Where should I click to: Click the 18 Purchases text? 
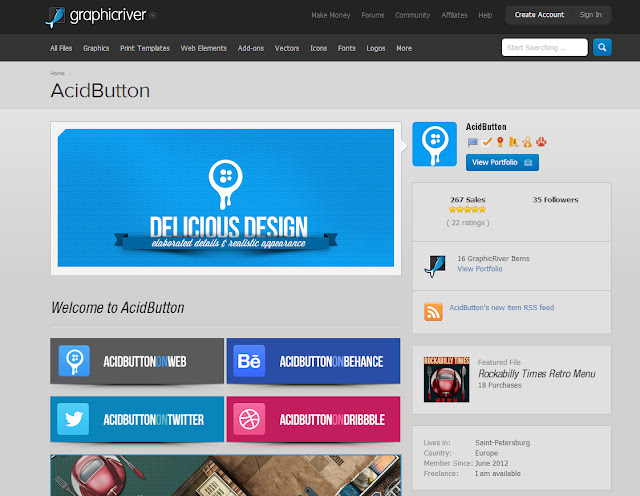point(500,385)
